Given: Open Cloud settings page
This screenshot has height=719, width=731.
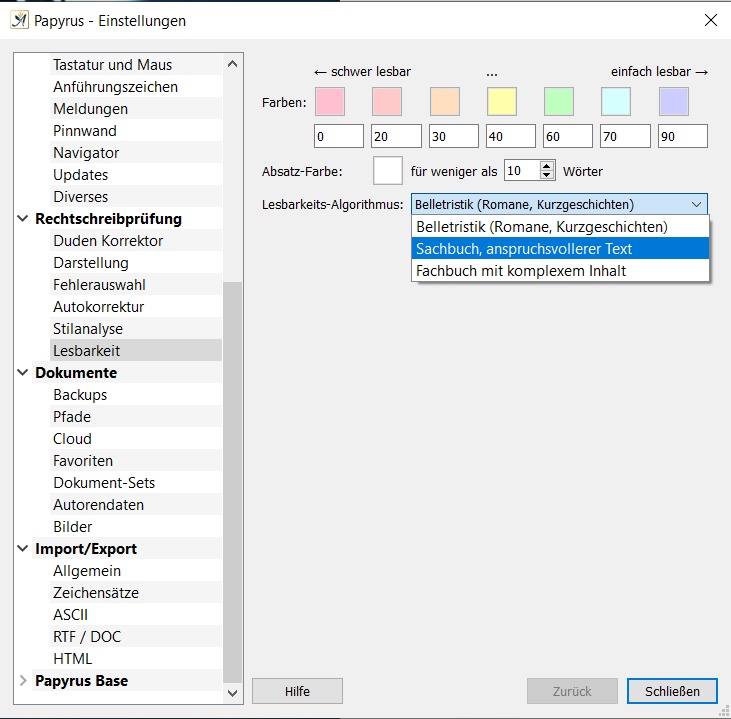Looking at the screenshot, I should pyautogui.click(x=136, y=438).
